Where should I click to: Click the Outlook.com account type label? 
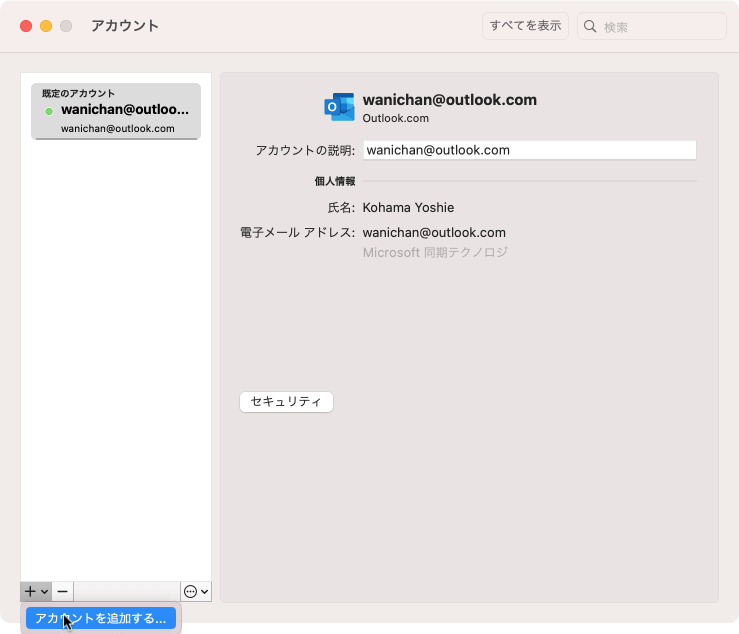click(x=395, y=118)
